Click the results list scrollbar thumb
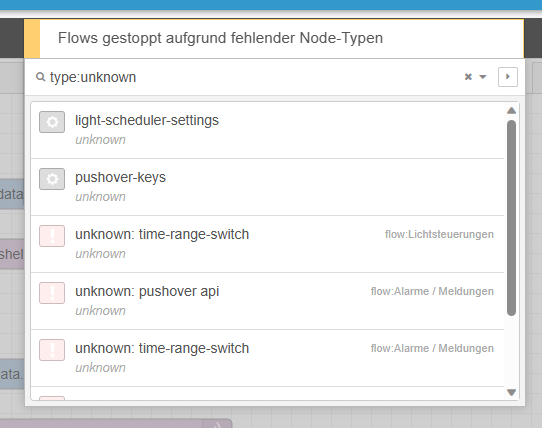The width and height of the screenshot is (542, 428). coord(512,218)
